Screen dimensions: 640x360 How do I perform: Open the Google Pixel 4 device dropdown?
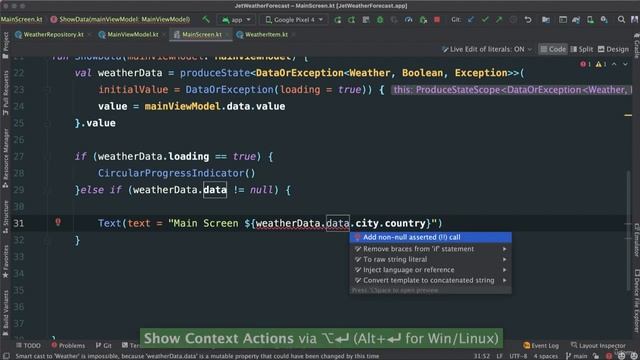coord(294,20)
